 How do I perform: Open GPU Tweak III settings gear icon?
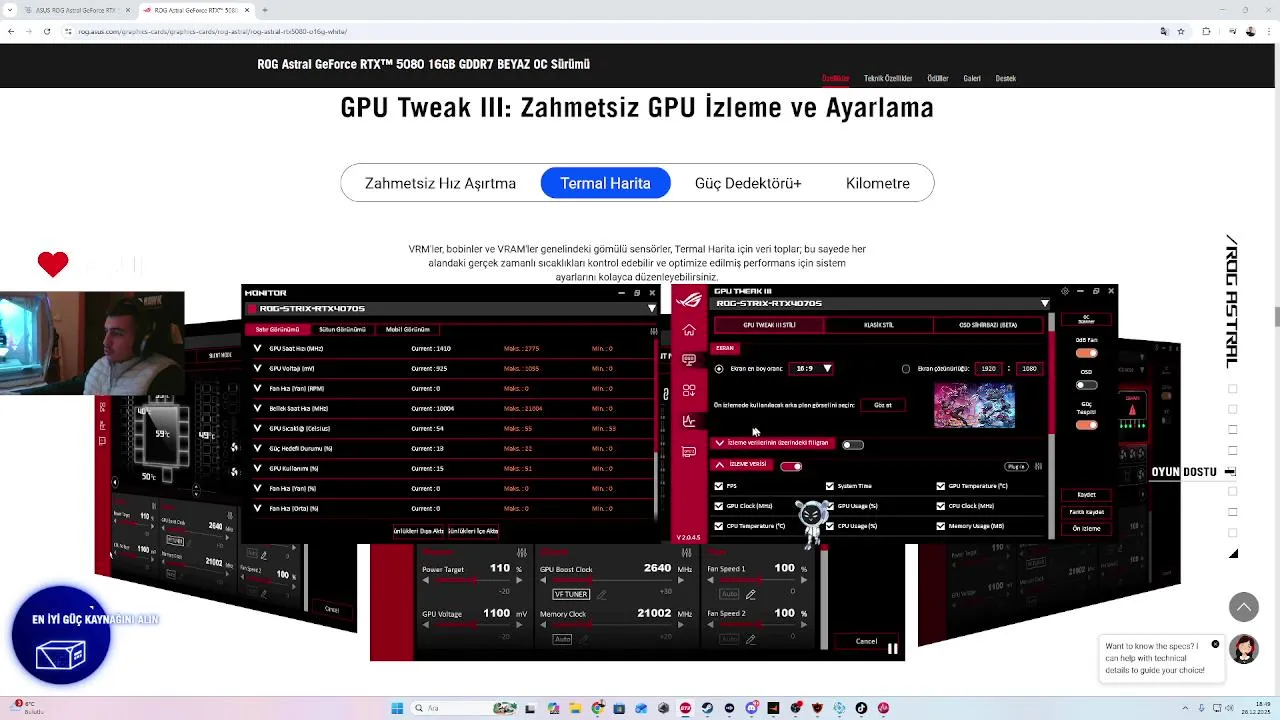1065,291
